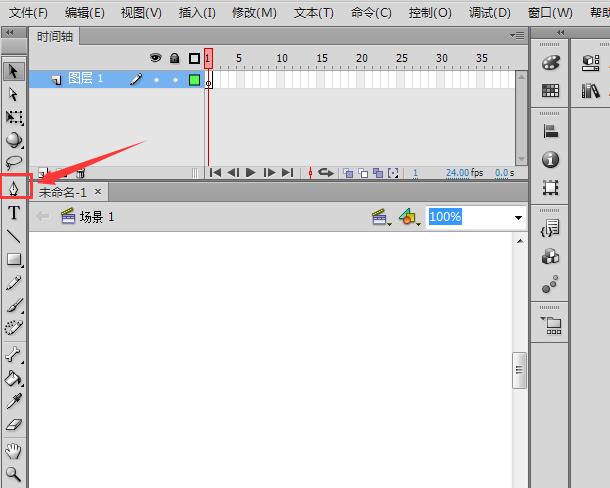Select the Hand tool
This screenshot has width=610, height=488.
coord(14,451)
